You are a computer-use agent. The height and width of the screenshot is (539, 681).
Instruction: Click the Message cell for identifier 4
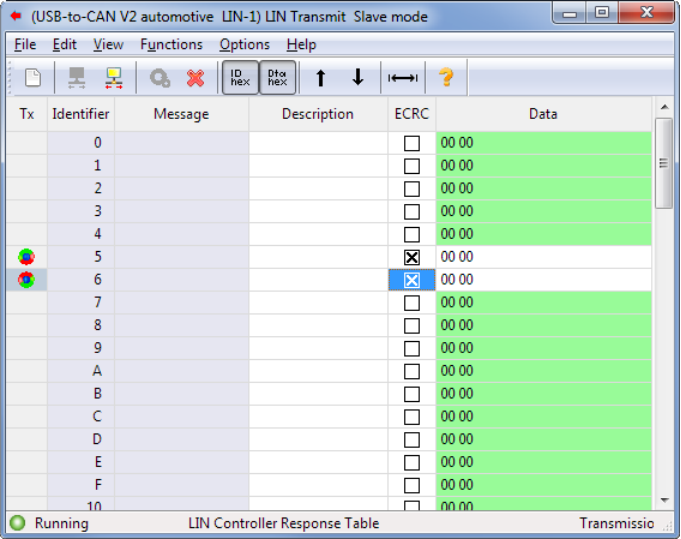coord(182,234)
